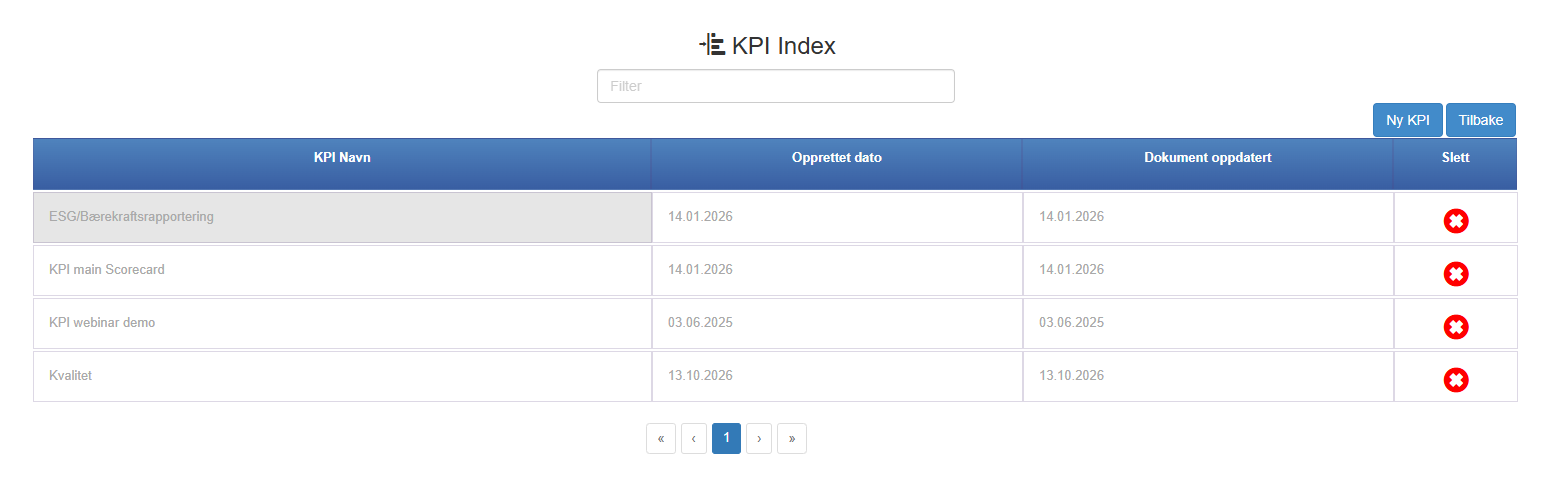Click the Tilbake button

pos(1481,120)
